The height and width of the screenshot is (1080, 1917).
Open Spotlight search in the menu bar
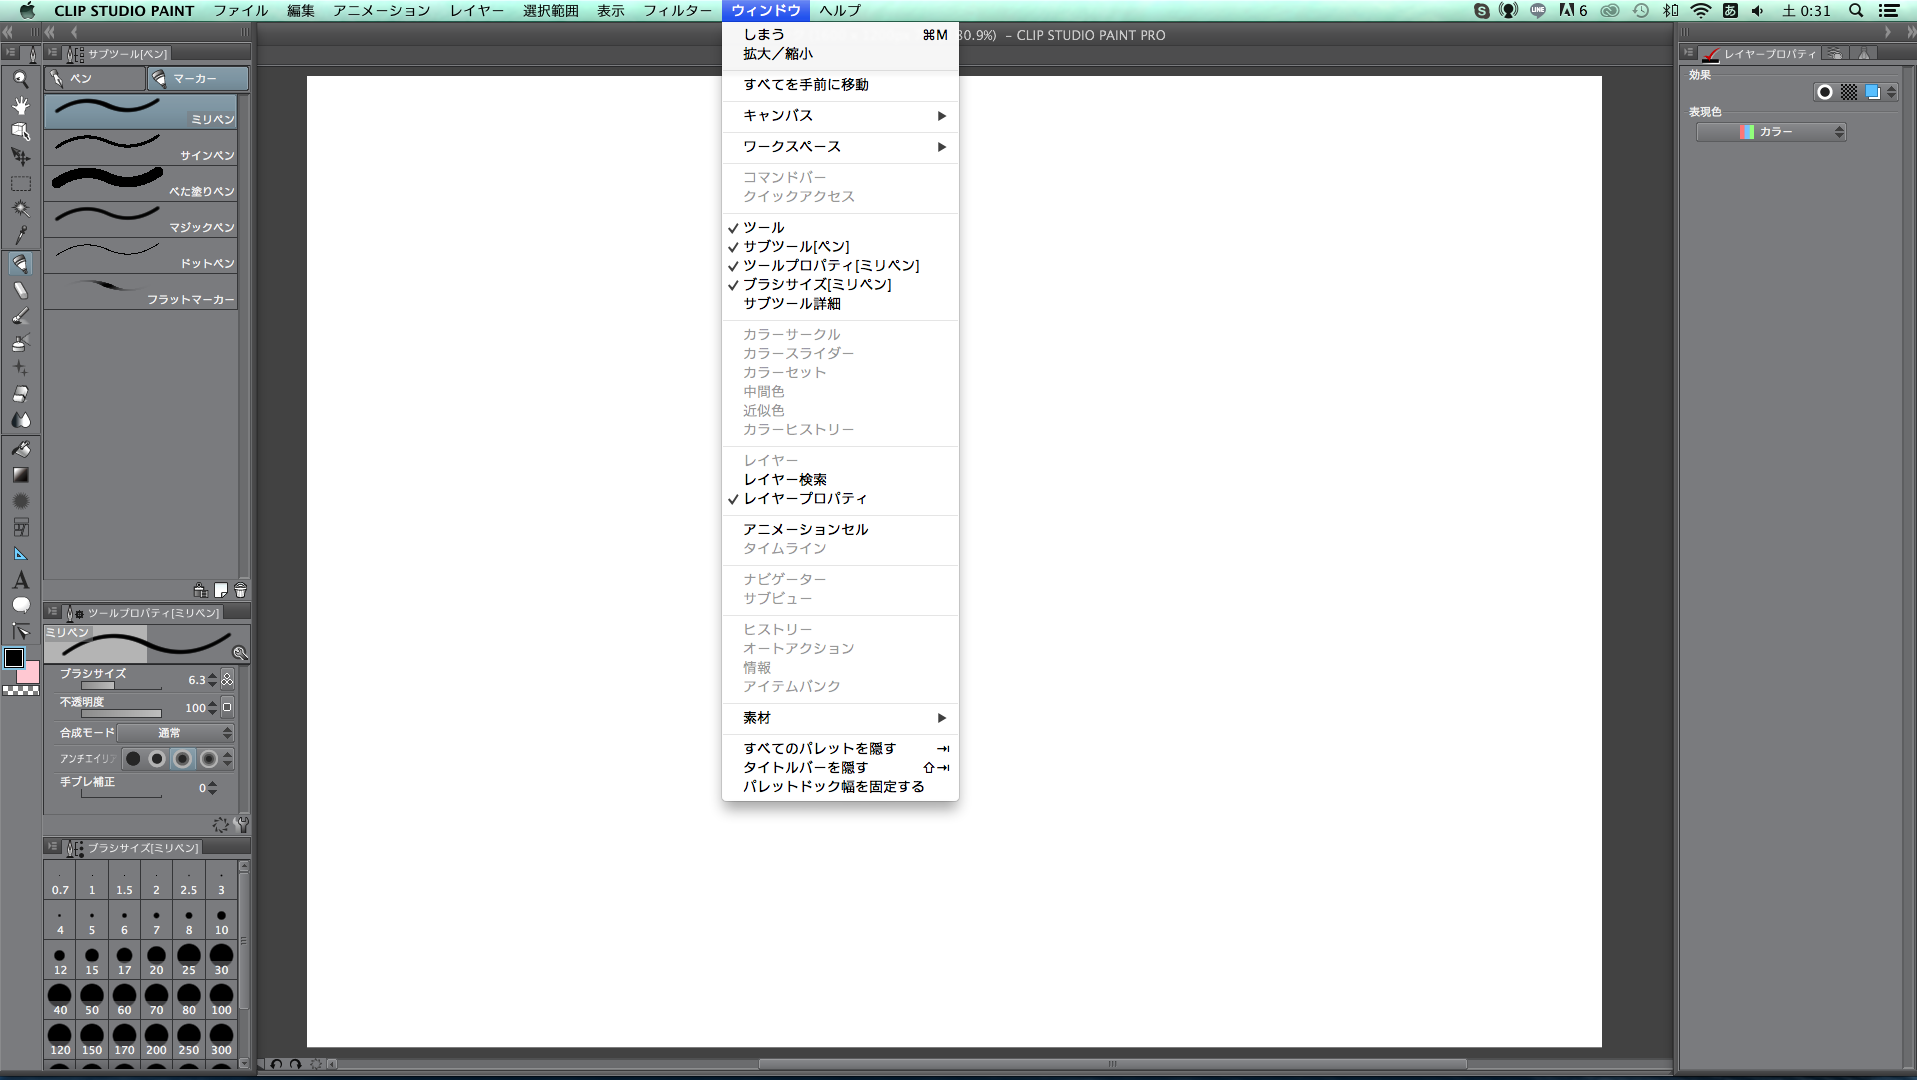tap(1856, 11)
